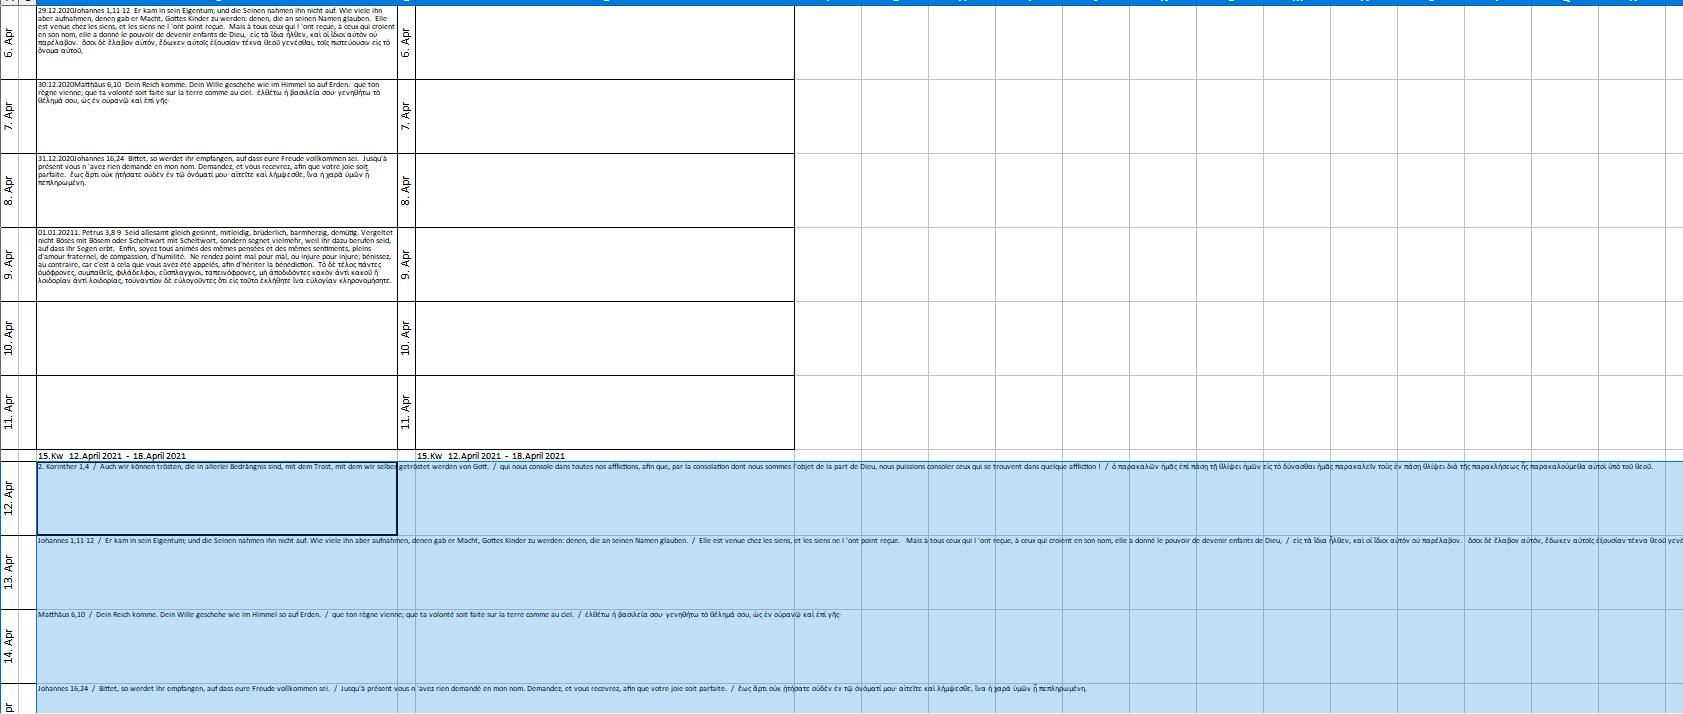
Task: Click the "12. Apr" row label
Action: (10, 498)
